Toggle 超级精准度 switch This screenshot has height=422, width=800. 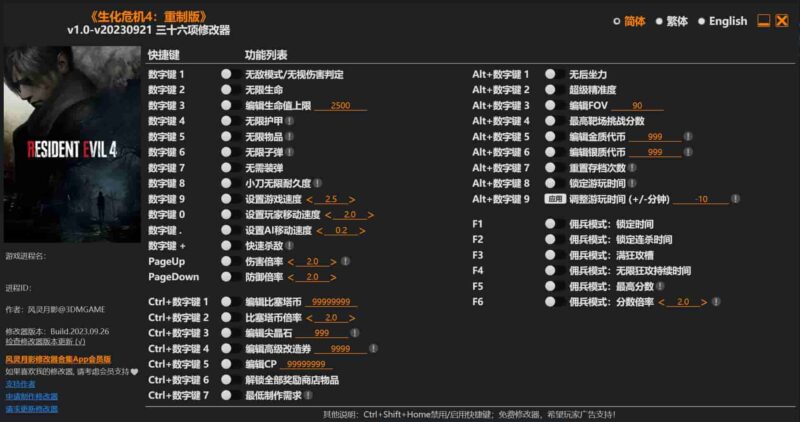coord(554,90)
